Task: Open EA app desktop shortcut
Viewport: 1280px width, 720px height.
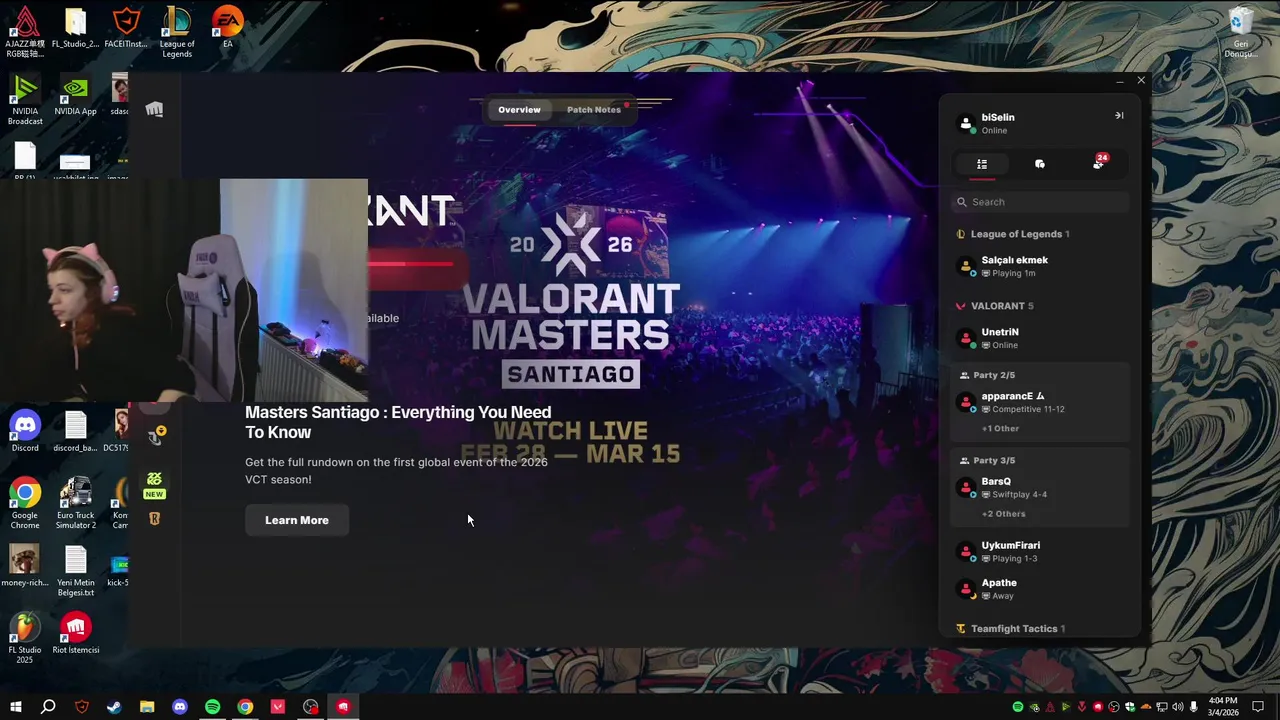Action: (x=227, y=27)
